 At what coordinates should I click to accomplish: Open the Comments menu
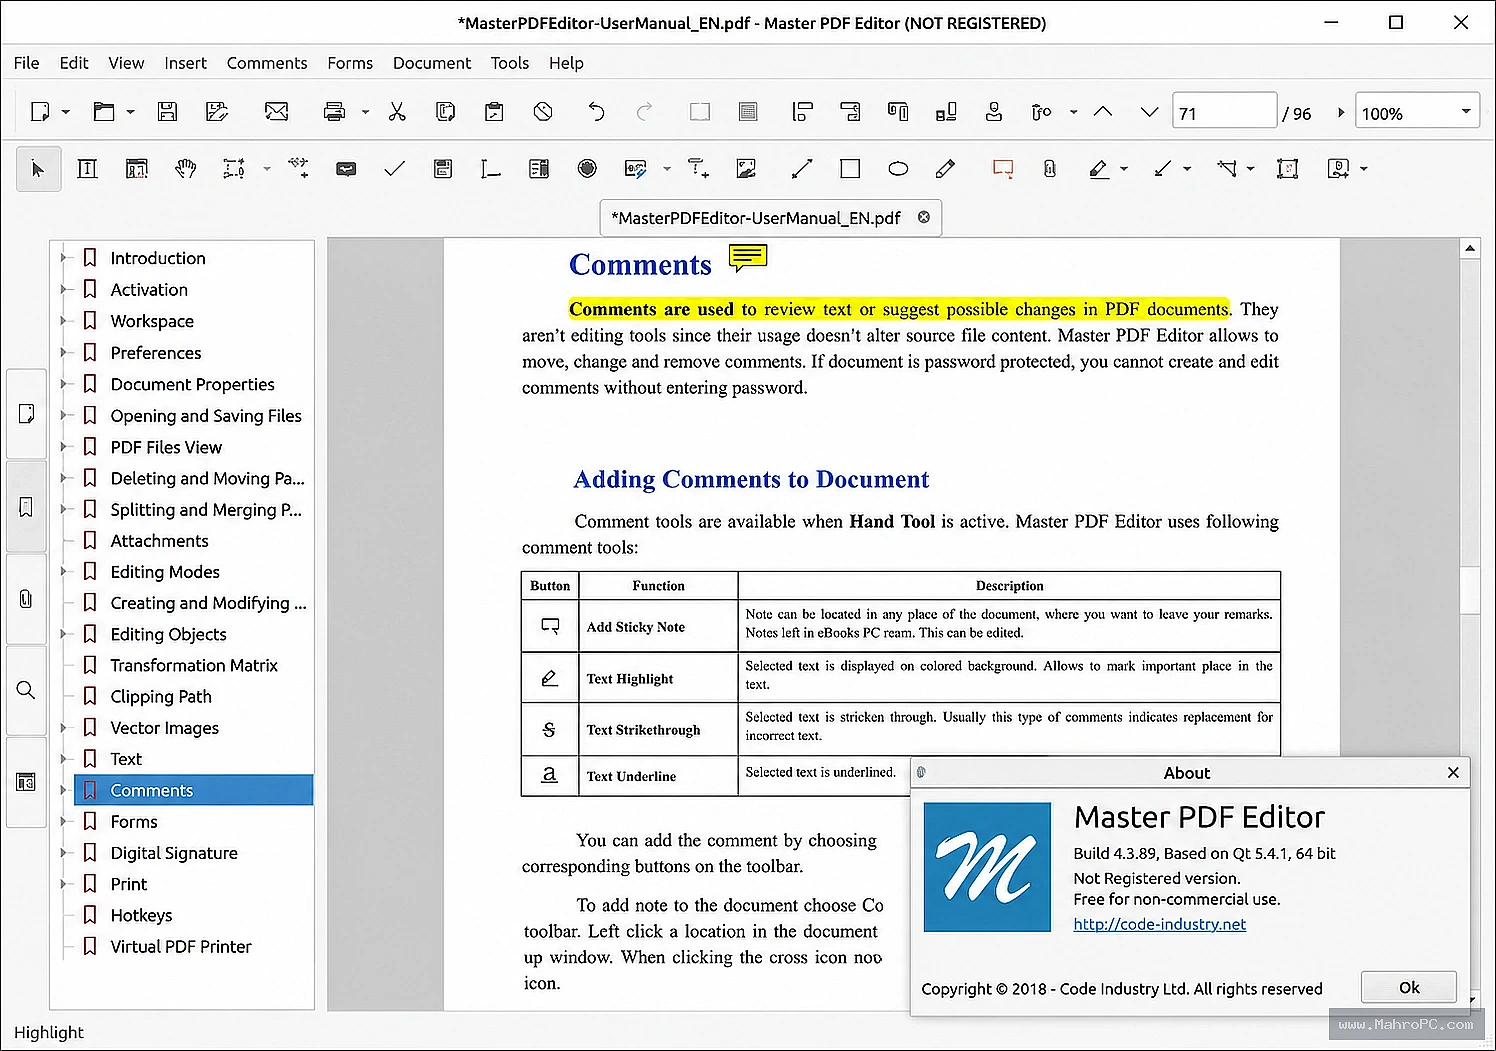coord(267,63)
